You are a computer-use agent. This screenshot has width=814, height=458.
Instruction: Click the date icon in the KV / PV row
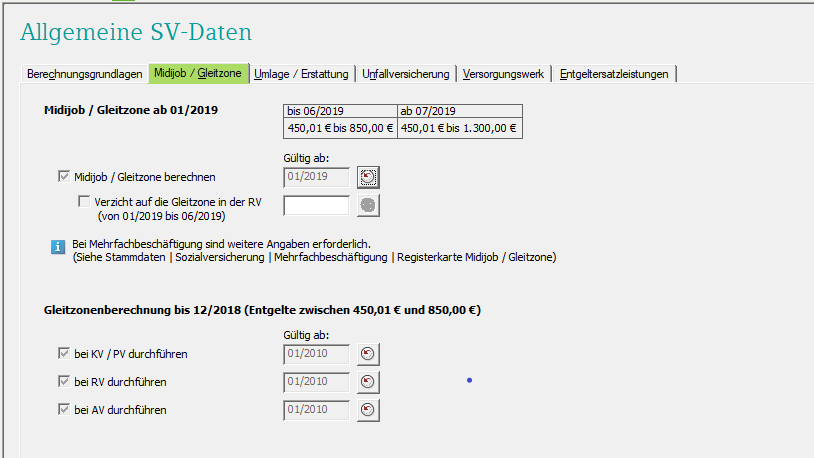[369, 354]
